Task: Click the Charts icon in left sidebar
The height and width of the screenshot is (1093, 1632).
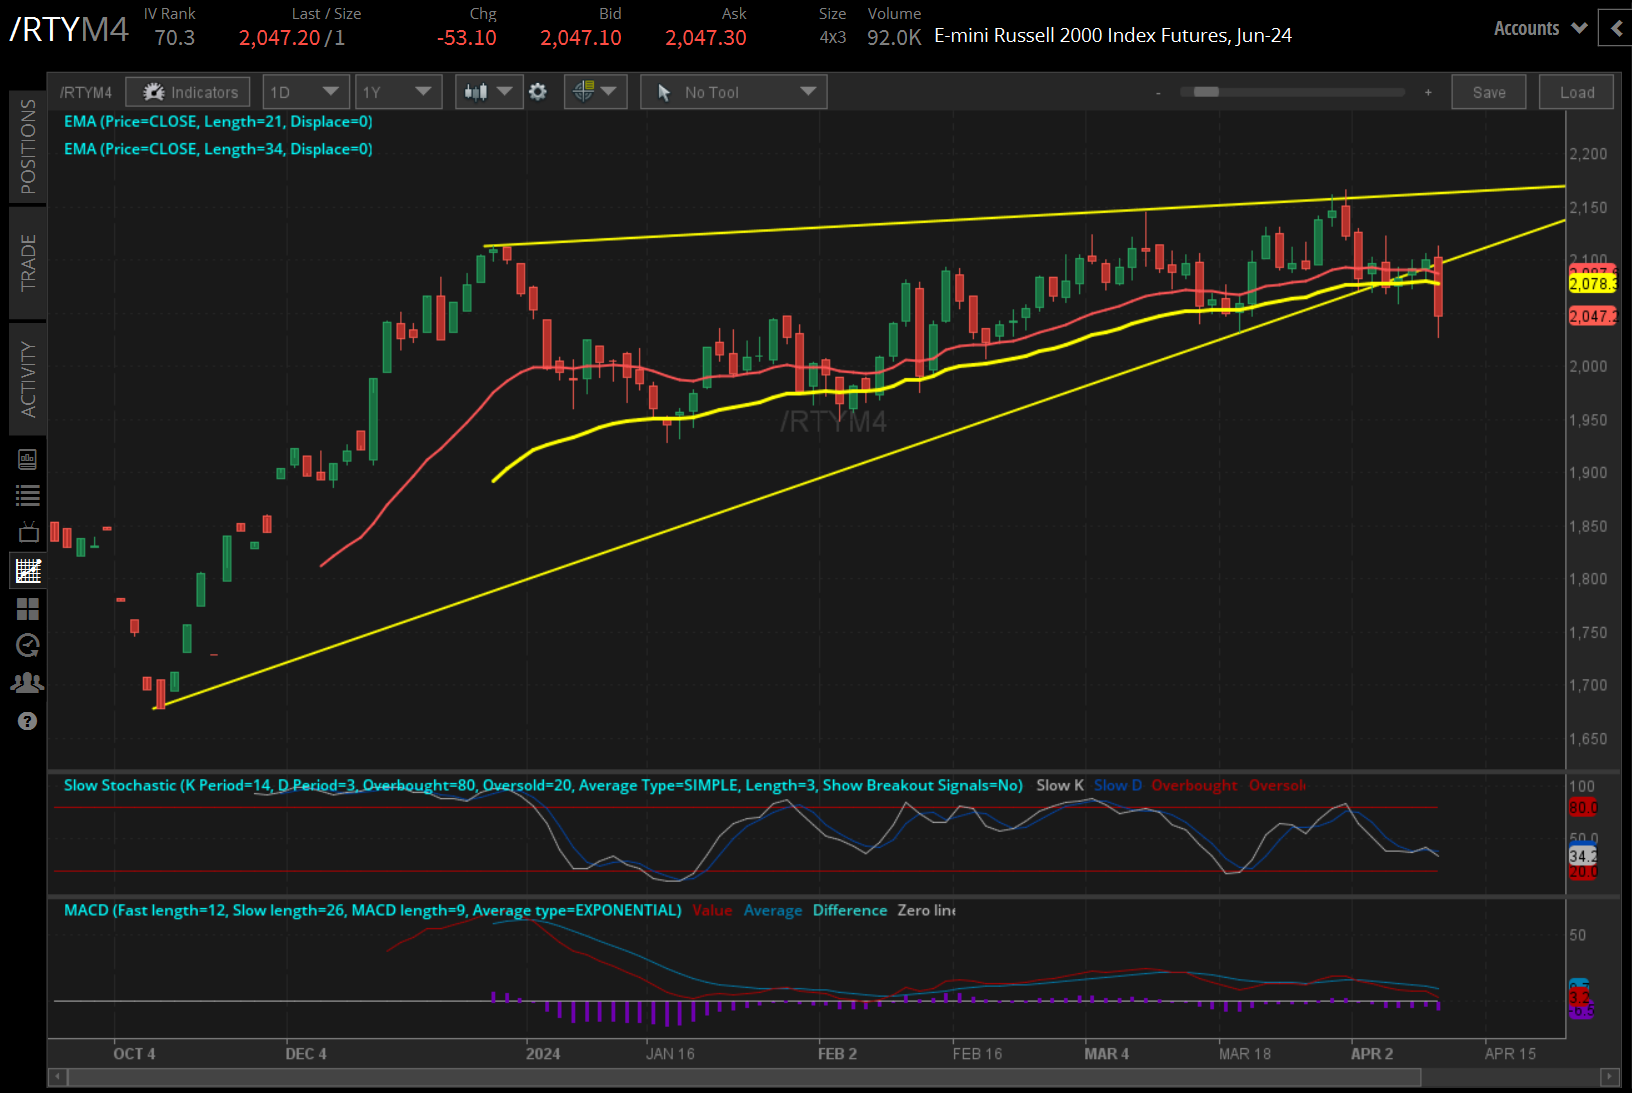Action: point(28,571)
